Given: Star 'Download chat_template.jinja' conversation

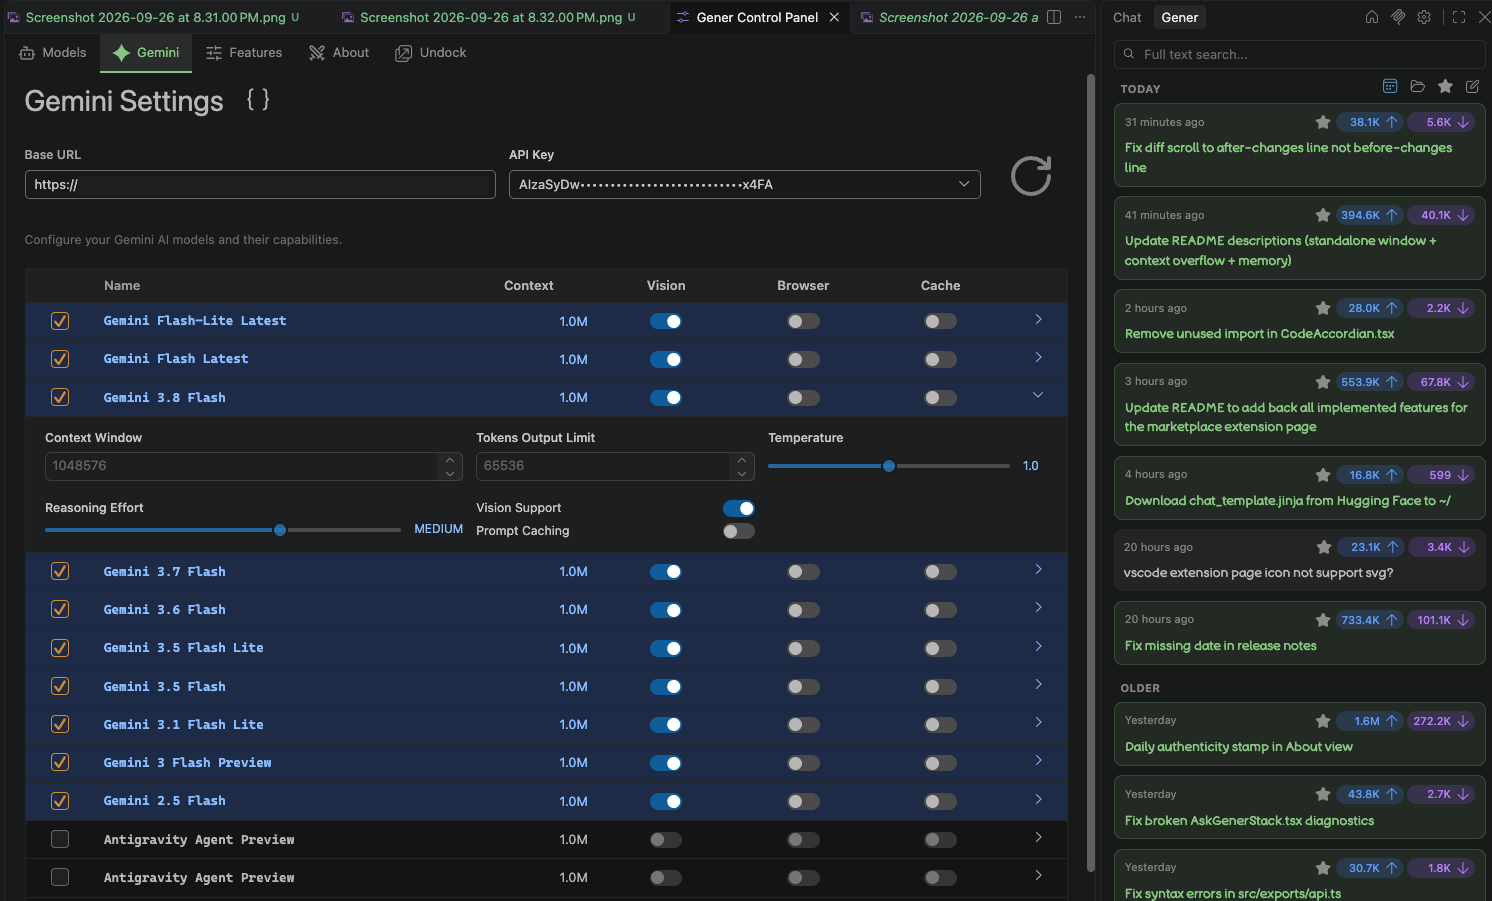Looking at the screenshot, I should [1323, 475].
